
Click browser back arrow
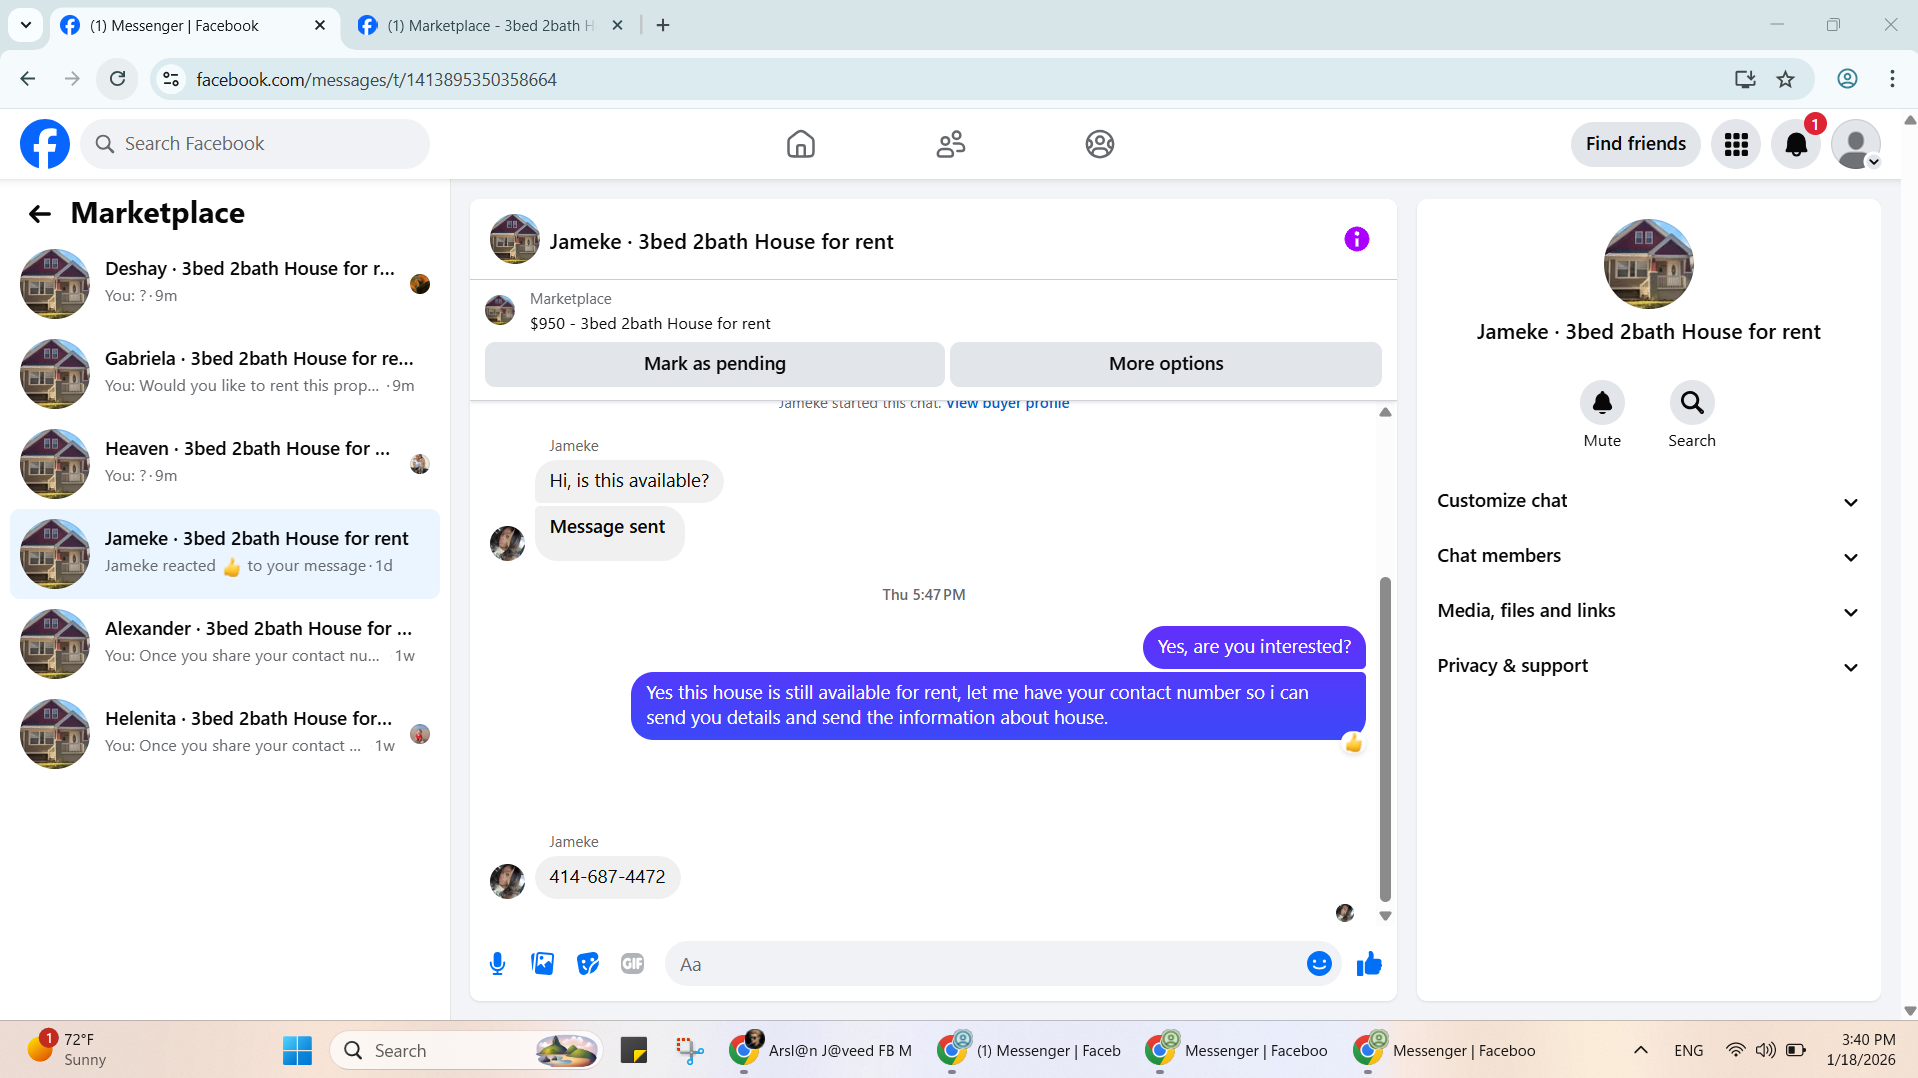tap(28, 79)
